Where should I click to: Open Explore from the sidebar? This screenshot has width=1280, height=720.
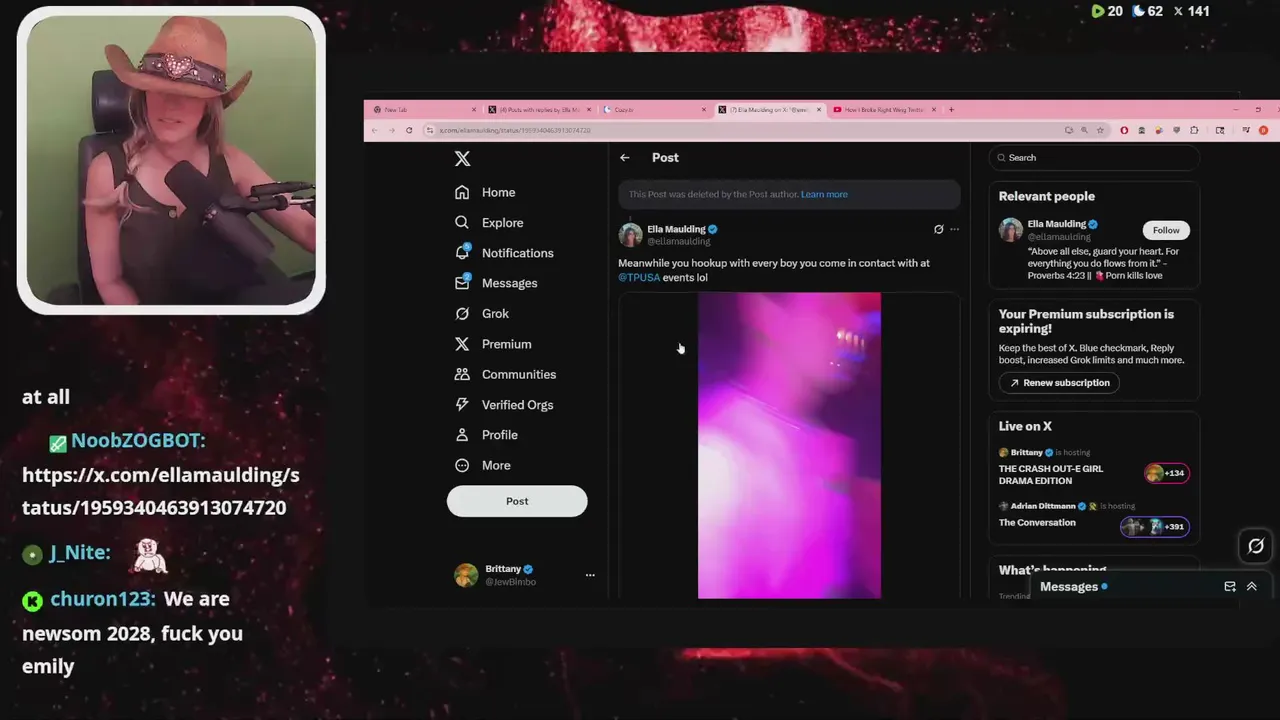(489, 222)
